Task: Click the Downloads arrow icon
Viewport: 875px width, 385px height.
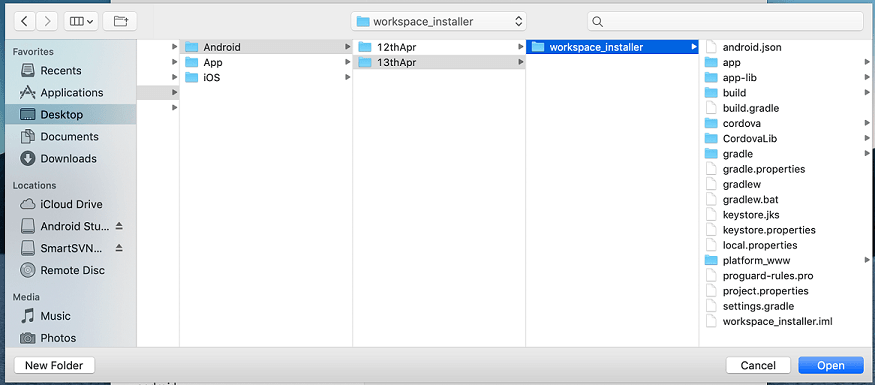Action: [27, 158]
